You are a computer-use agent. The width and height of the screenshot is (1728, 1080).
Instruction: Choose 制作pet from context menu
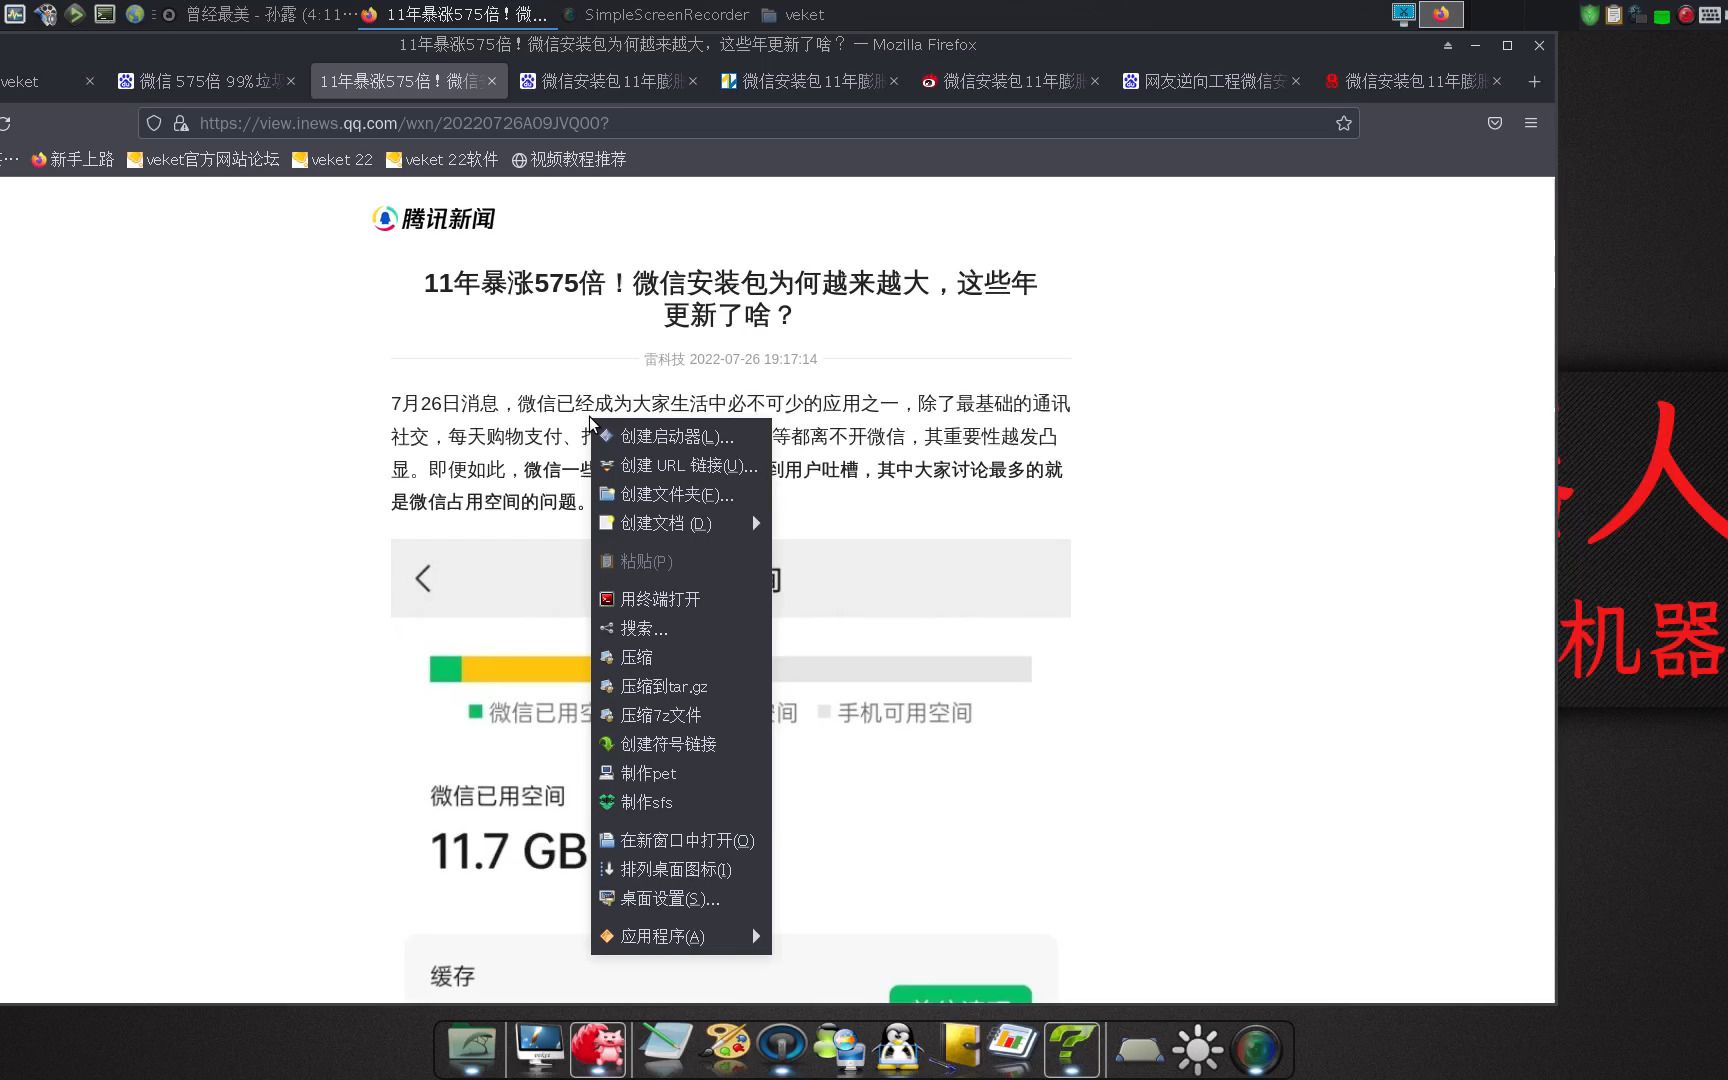click(681, 773)
